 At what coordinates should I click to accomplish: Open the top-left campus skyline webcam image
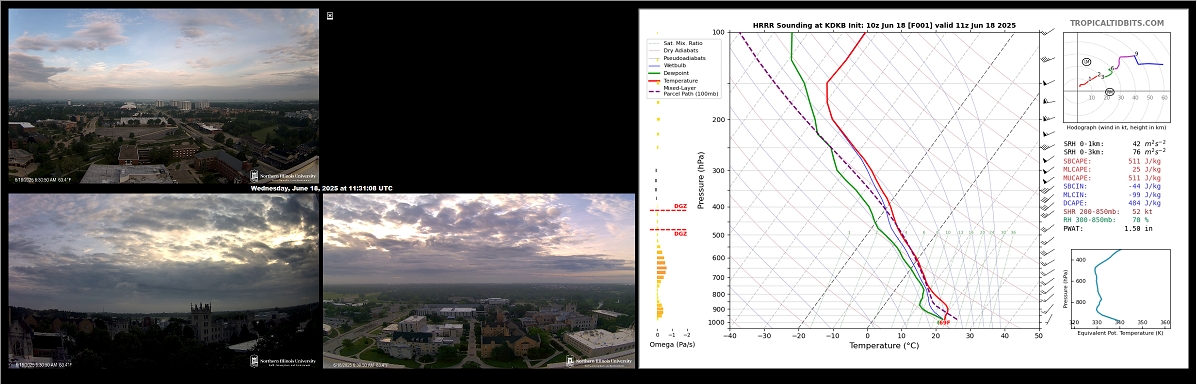click(163, 96)
